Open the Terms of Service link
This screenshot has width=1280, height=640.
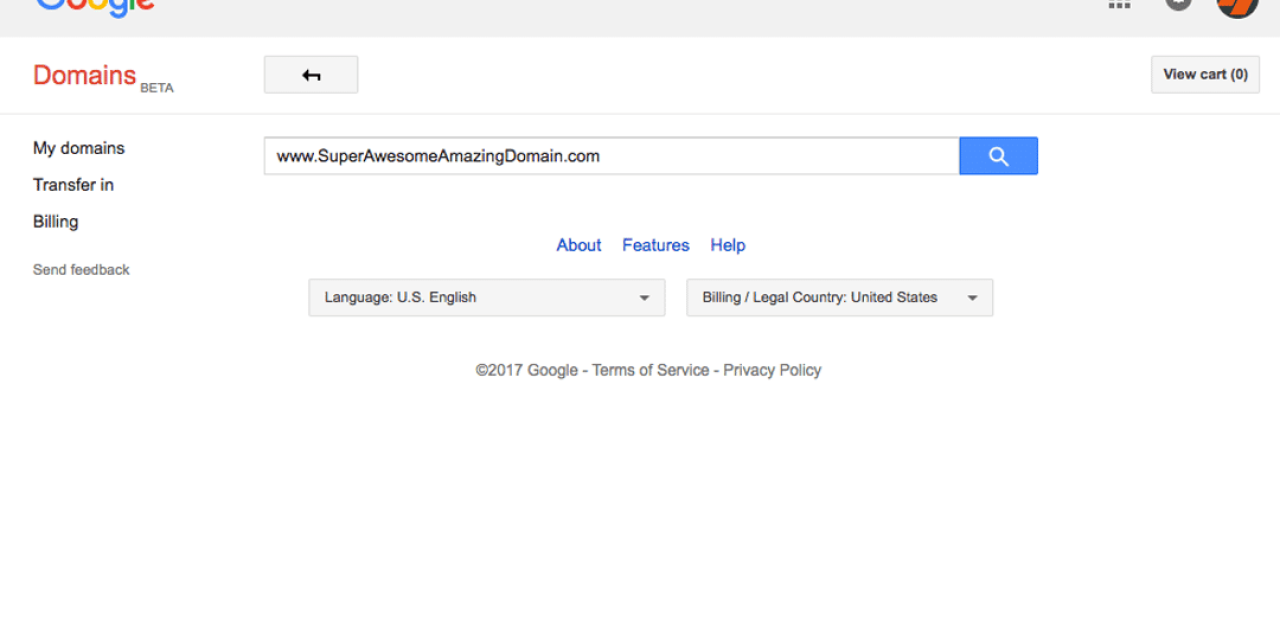click(x=651, y=370)
